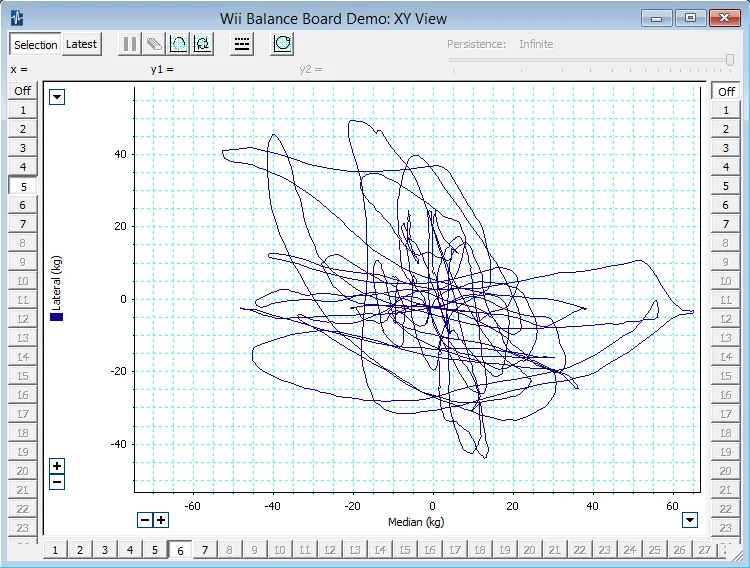
Task: Select channel 3 in right column
Action: coord(726,148)
